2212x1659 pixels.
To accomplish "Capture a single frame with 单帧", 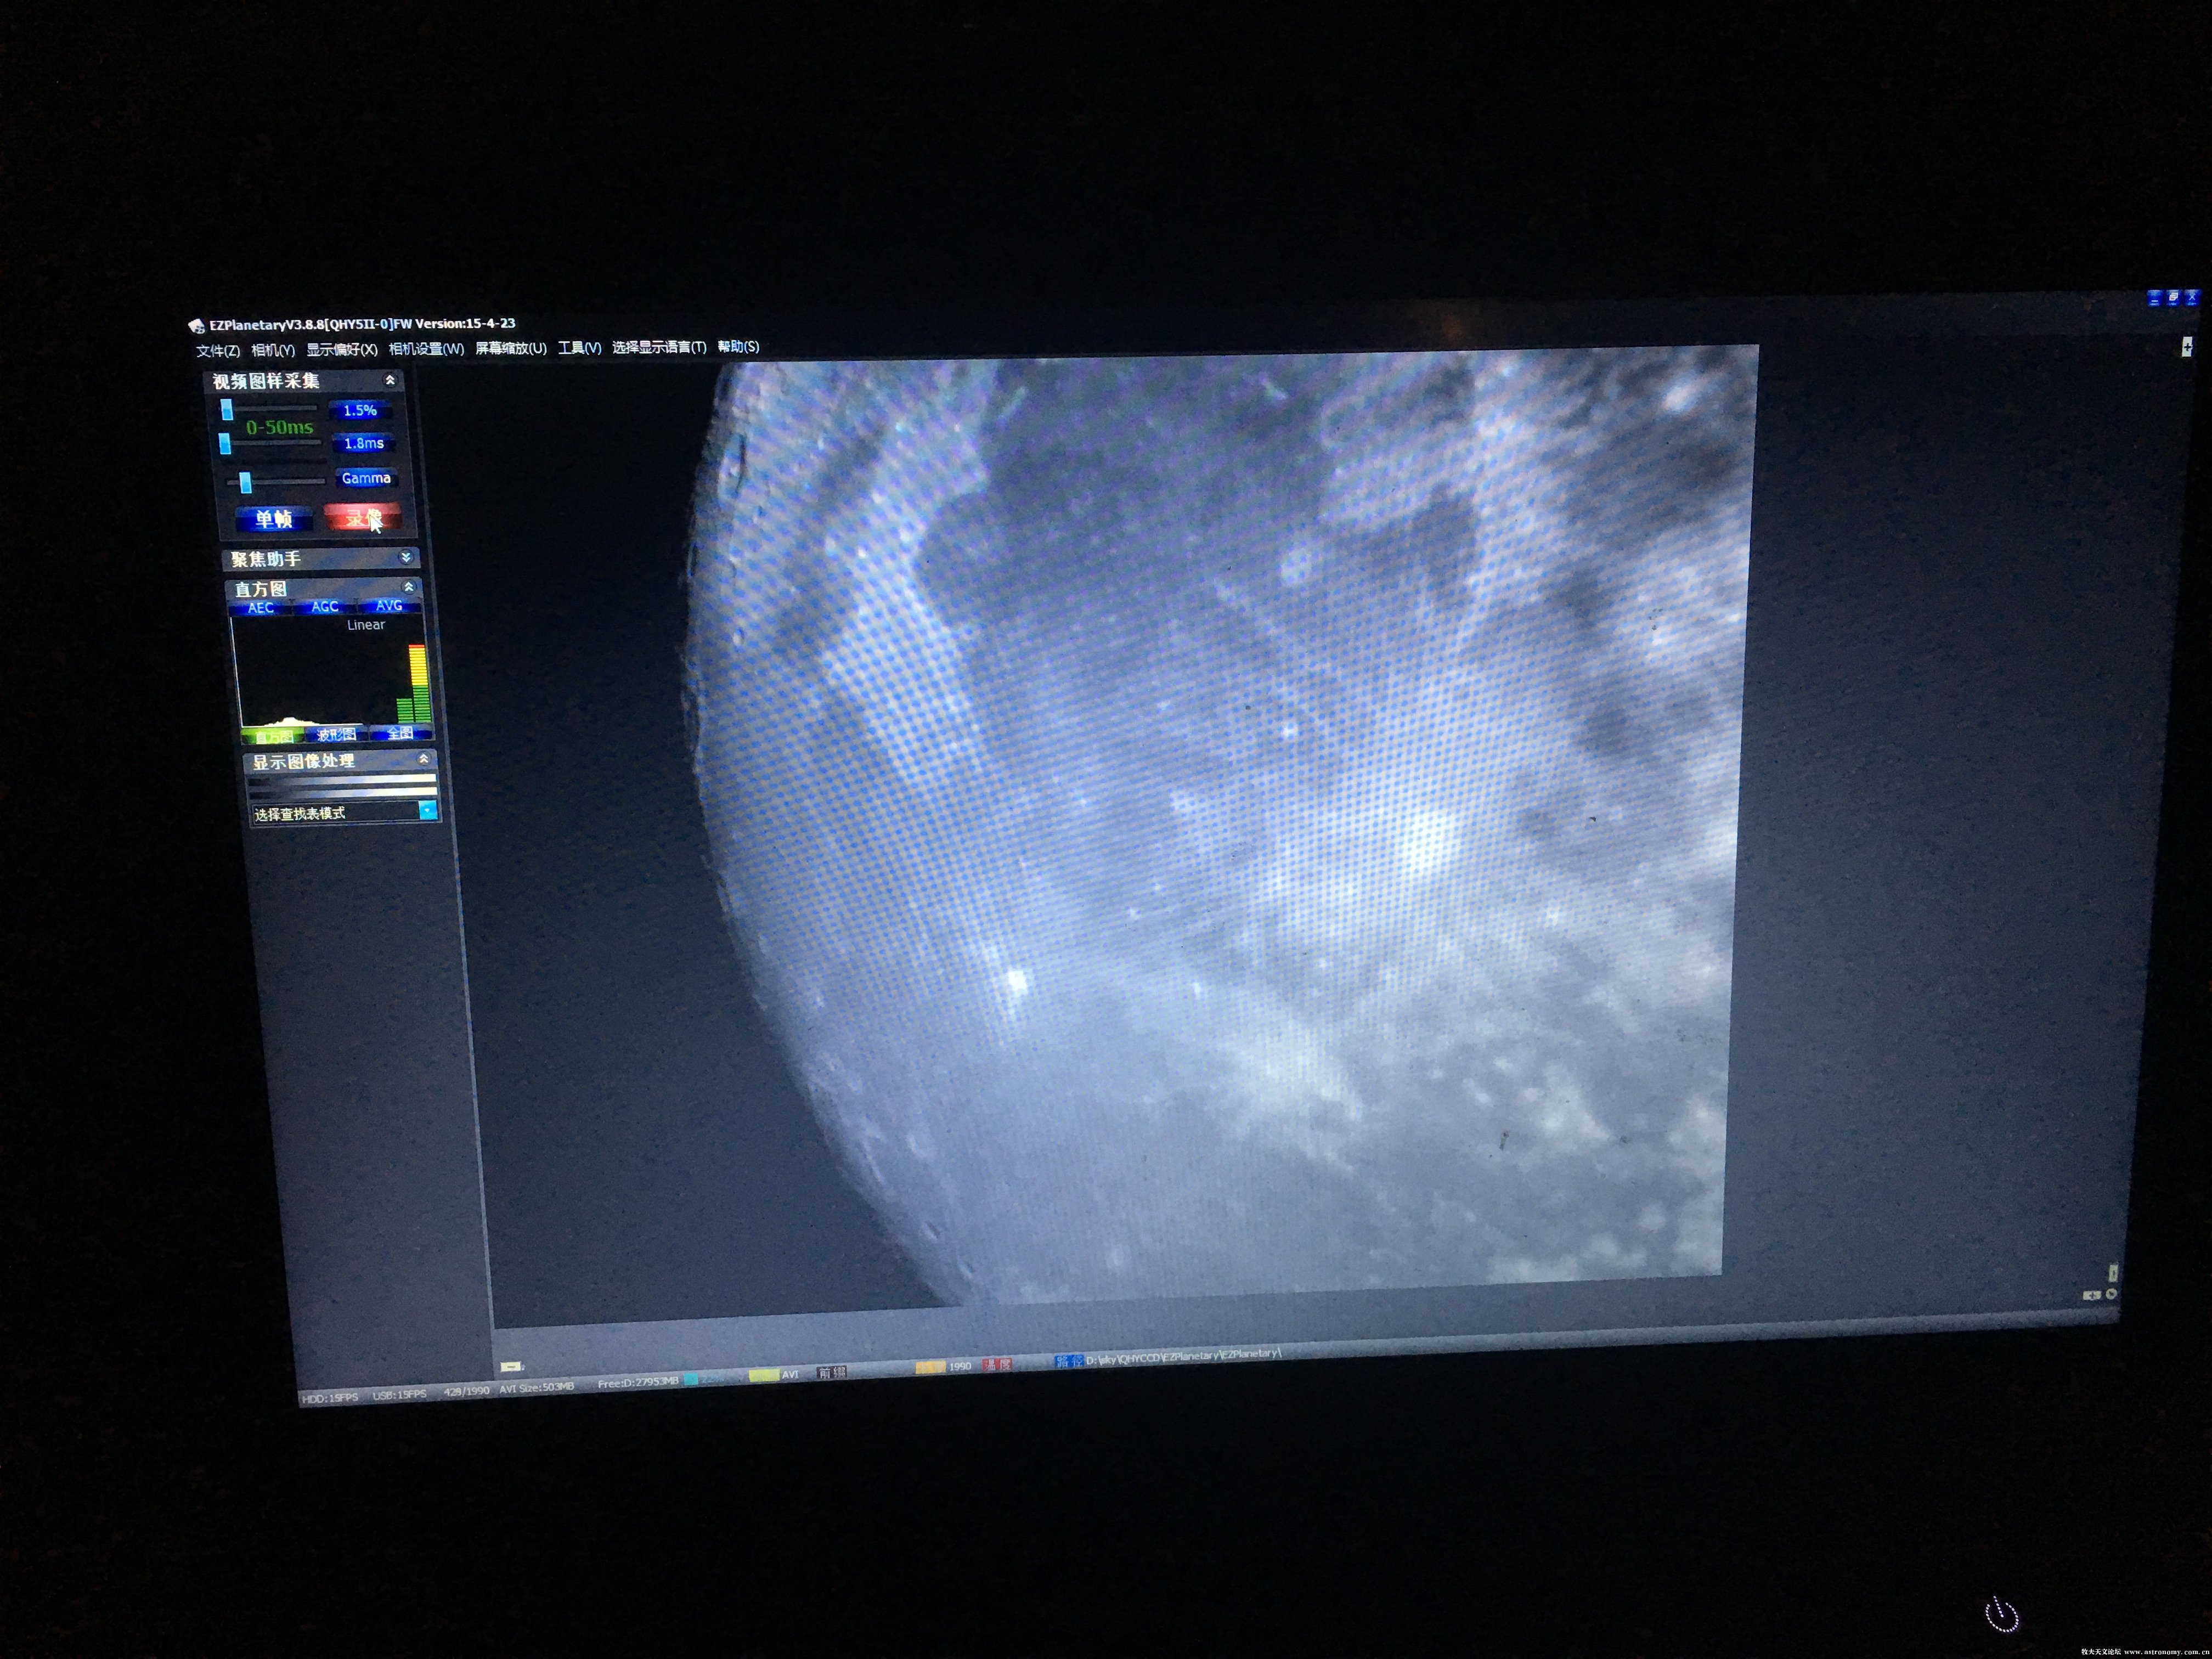I will click(274, 518).
